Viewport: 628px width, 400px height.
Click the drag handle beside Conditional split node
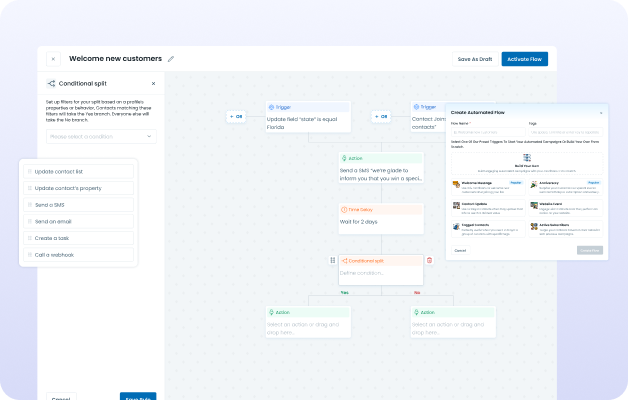click(332, 260)
